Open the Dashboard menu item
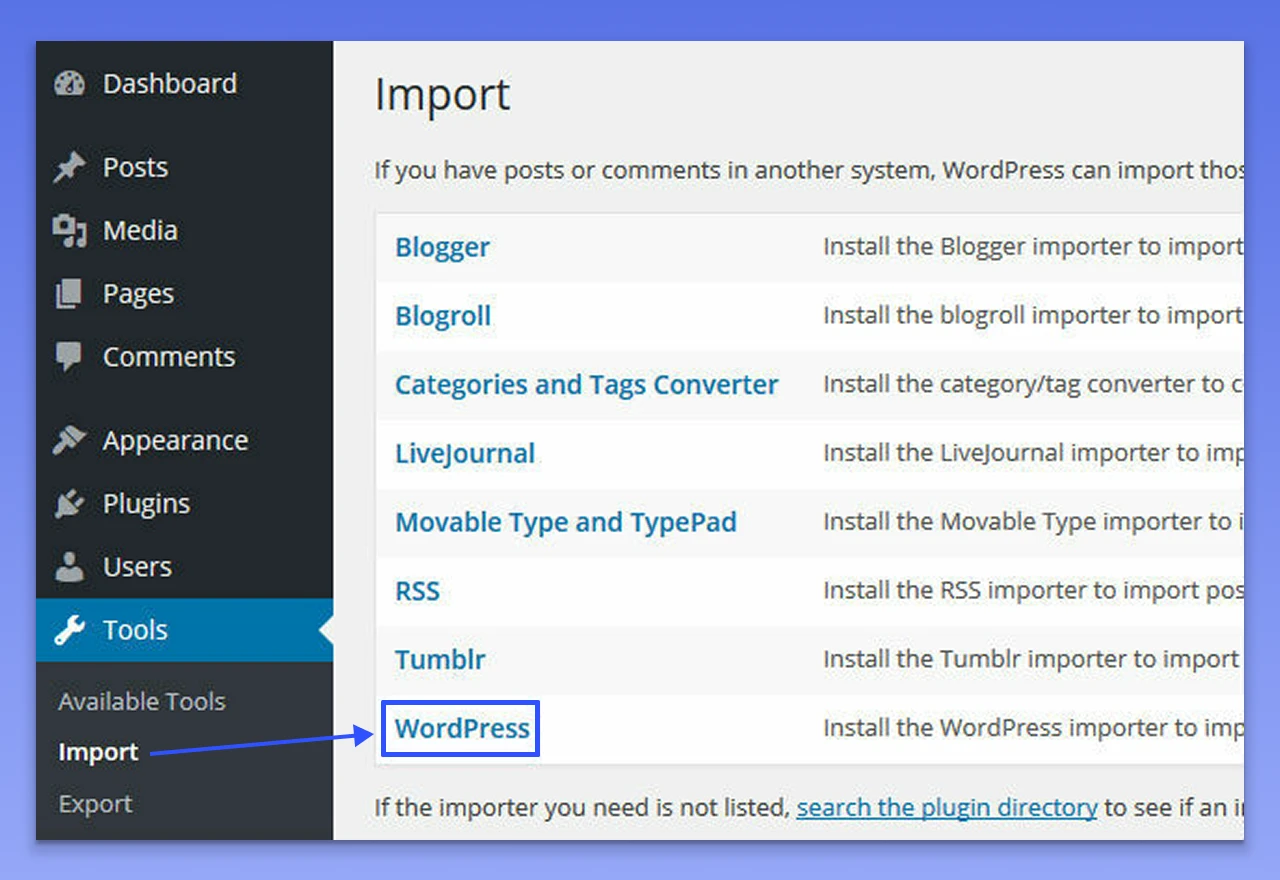This screenshot has height=880, width=1280. [x=170, y=84]
